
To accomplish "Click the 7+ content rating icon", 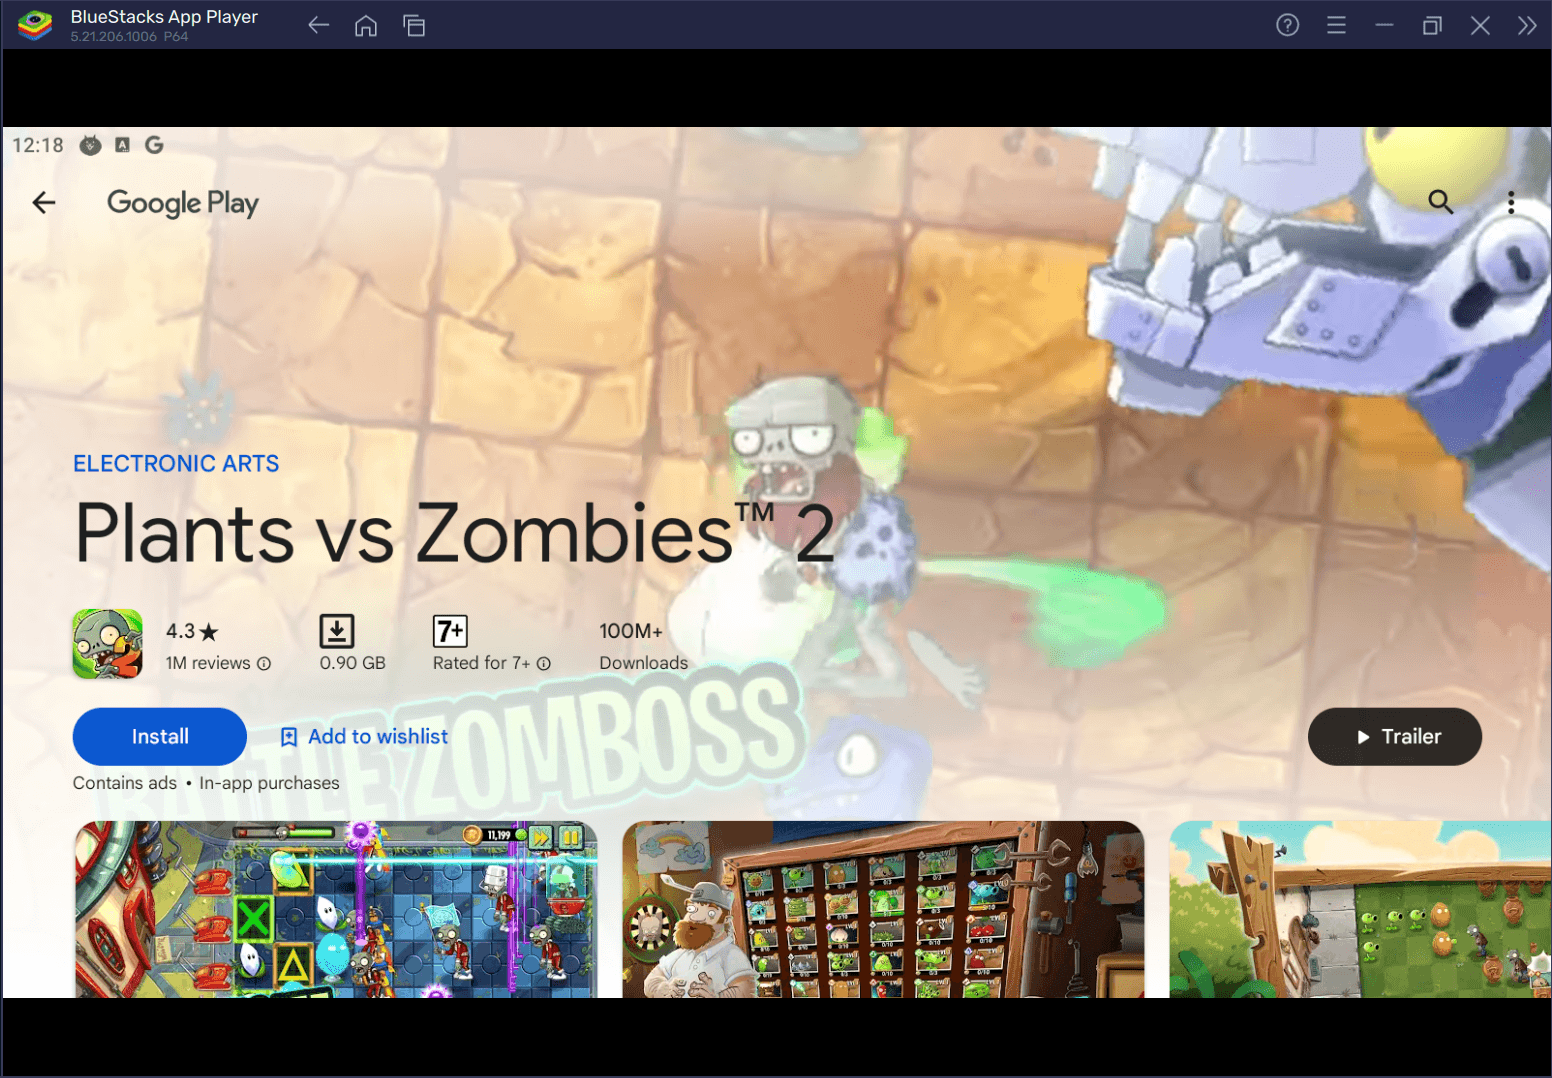I will 450,631.
